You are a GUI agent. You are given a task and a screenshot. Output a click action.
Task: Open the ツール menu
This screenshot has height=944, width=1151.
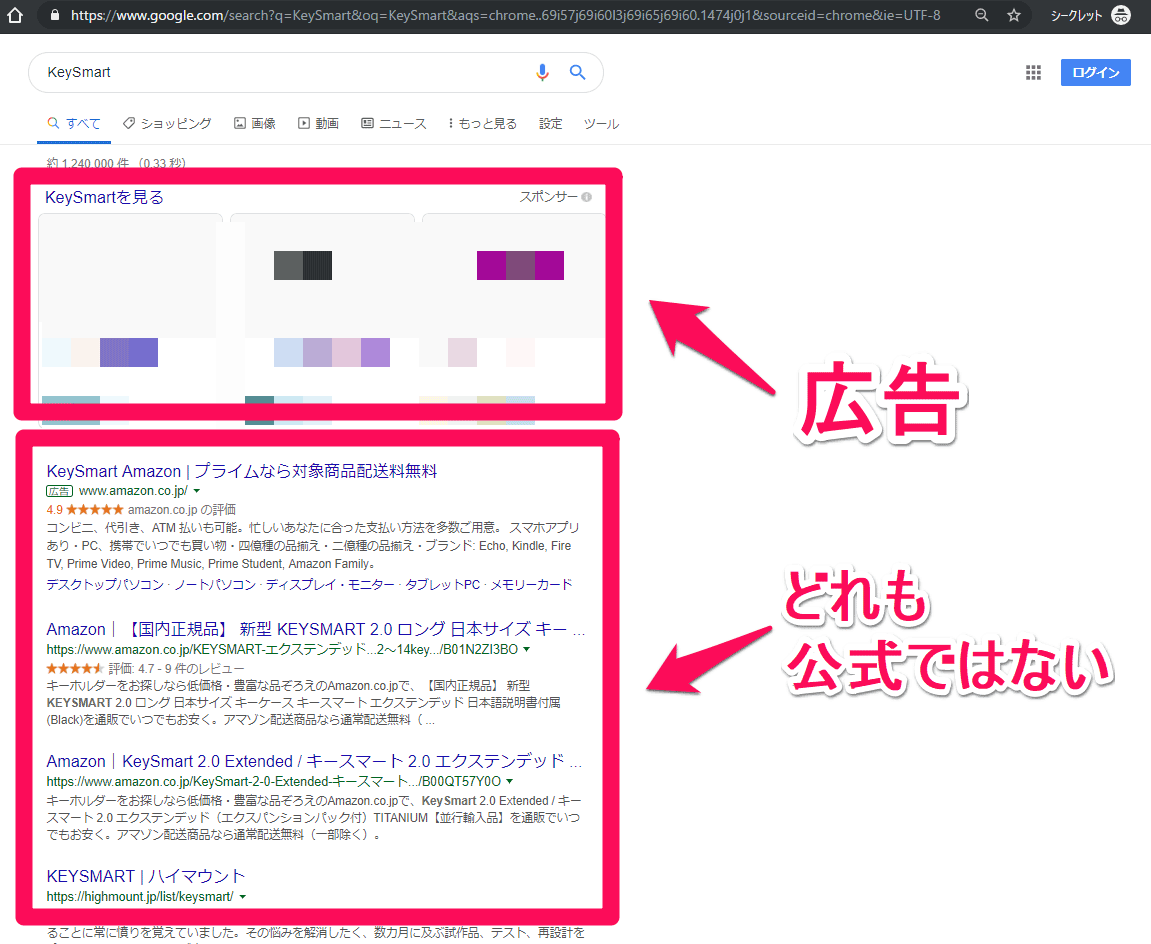pos(601,123)
